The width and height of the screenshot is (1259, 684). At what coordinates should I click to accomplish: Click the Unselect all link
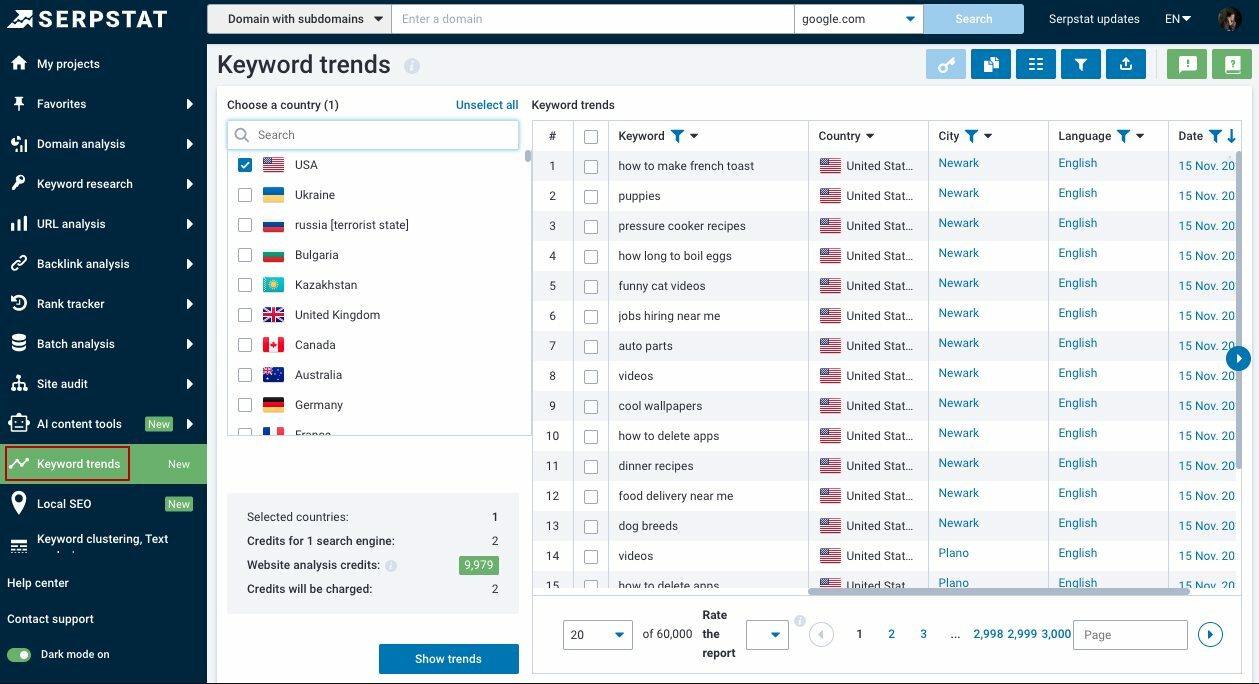tap(487, 105)
